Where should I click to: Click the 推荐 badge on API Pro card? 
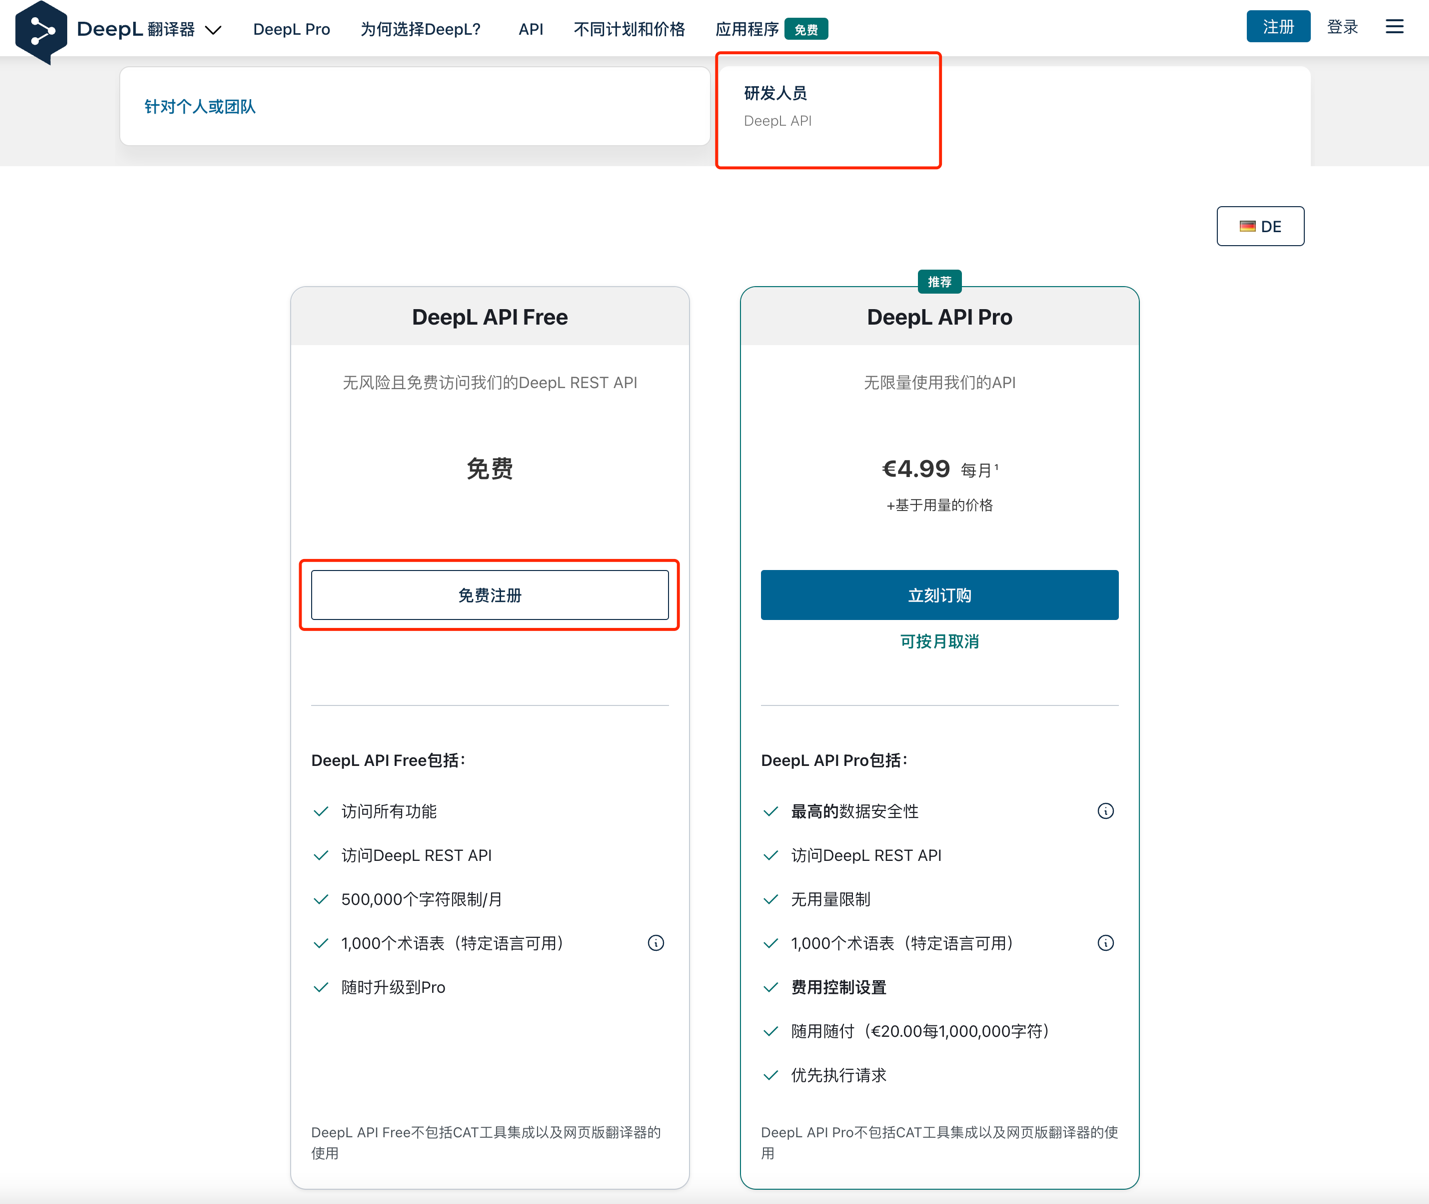(939, 282)
